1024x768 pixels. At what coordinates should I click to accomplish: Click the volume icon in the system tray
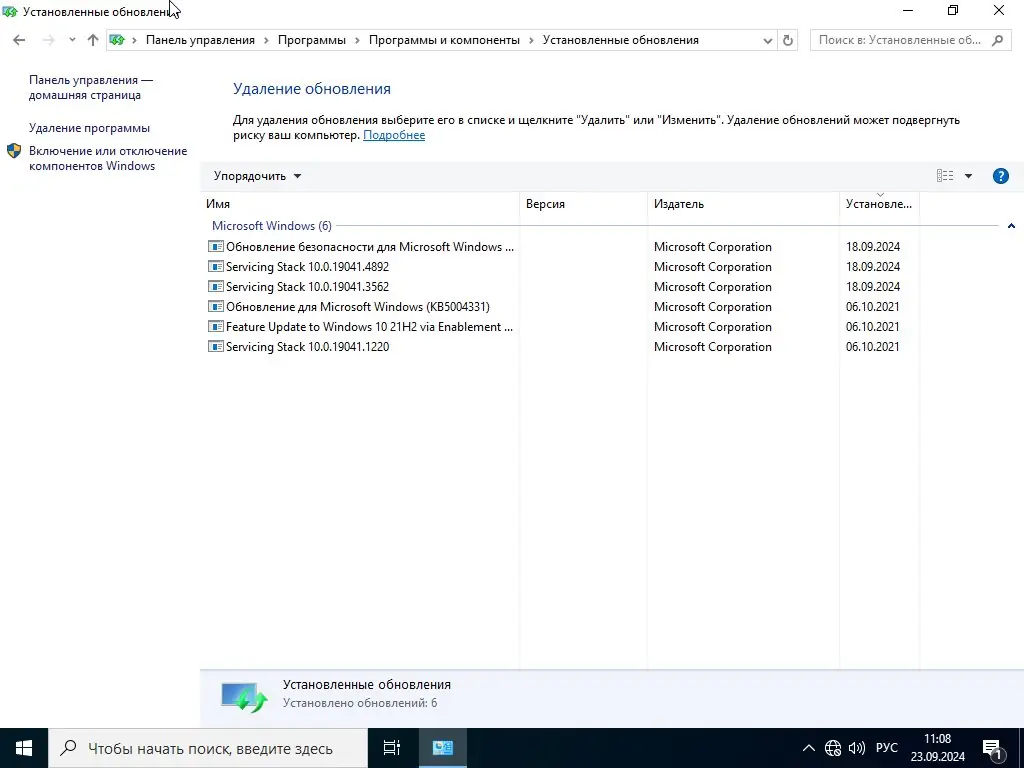(x=857, y=748)
